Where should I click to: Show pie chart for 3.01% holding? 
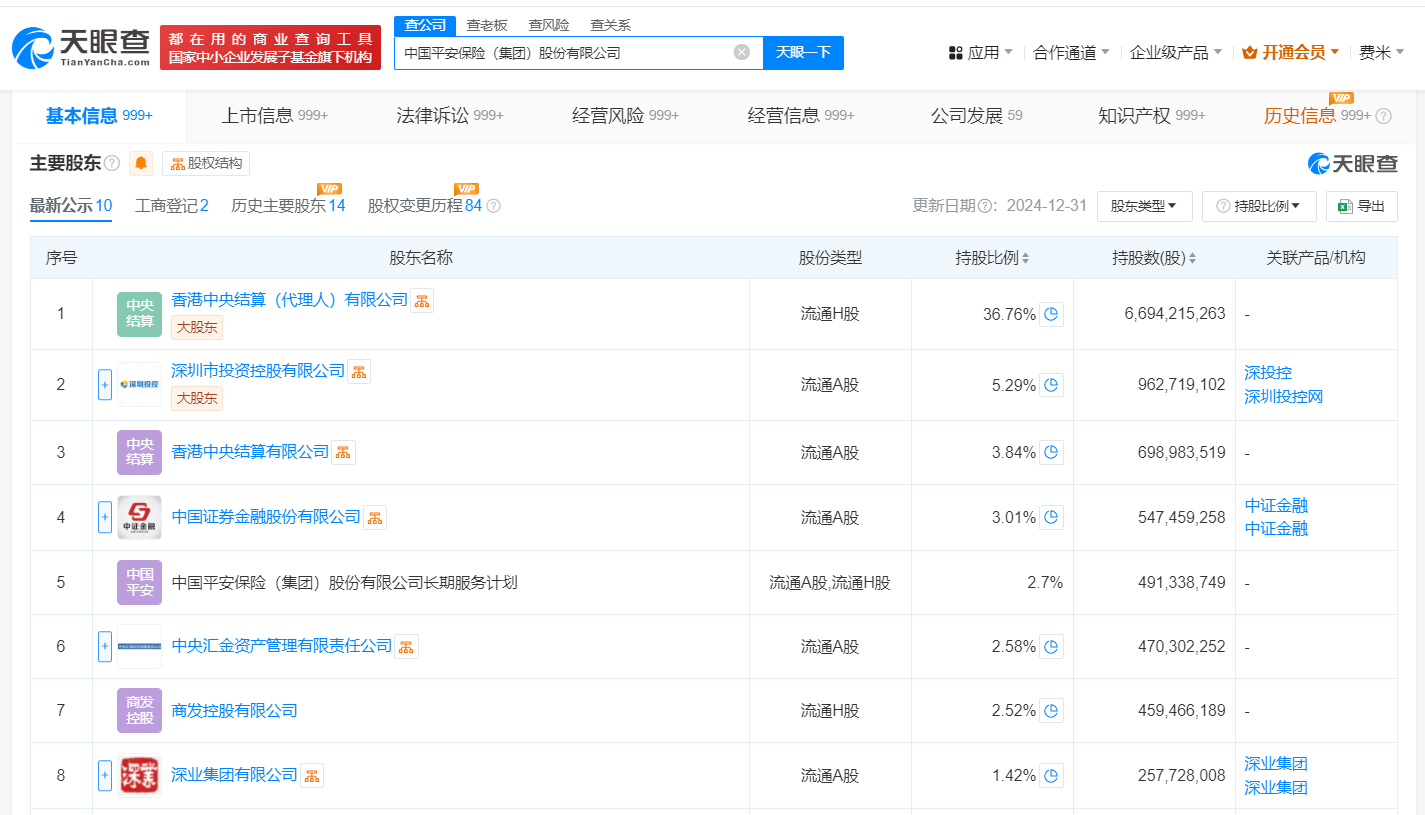pyautogui.click(x=1051, y=518)
